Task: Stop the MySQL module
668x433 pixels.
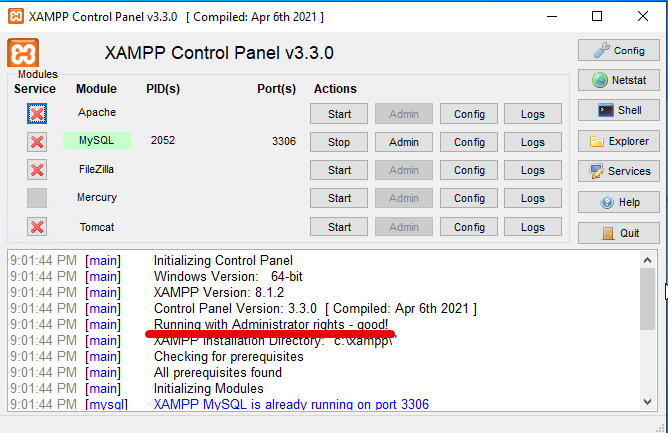Action: 339,142
